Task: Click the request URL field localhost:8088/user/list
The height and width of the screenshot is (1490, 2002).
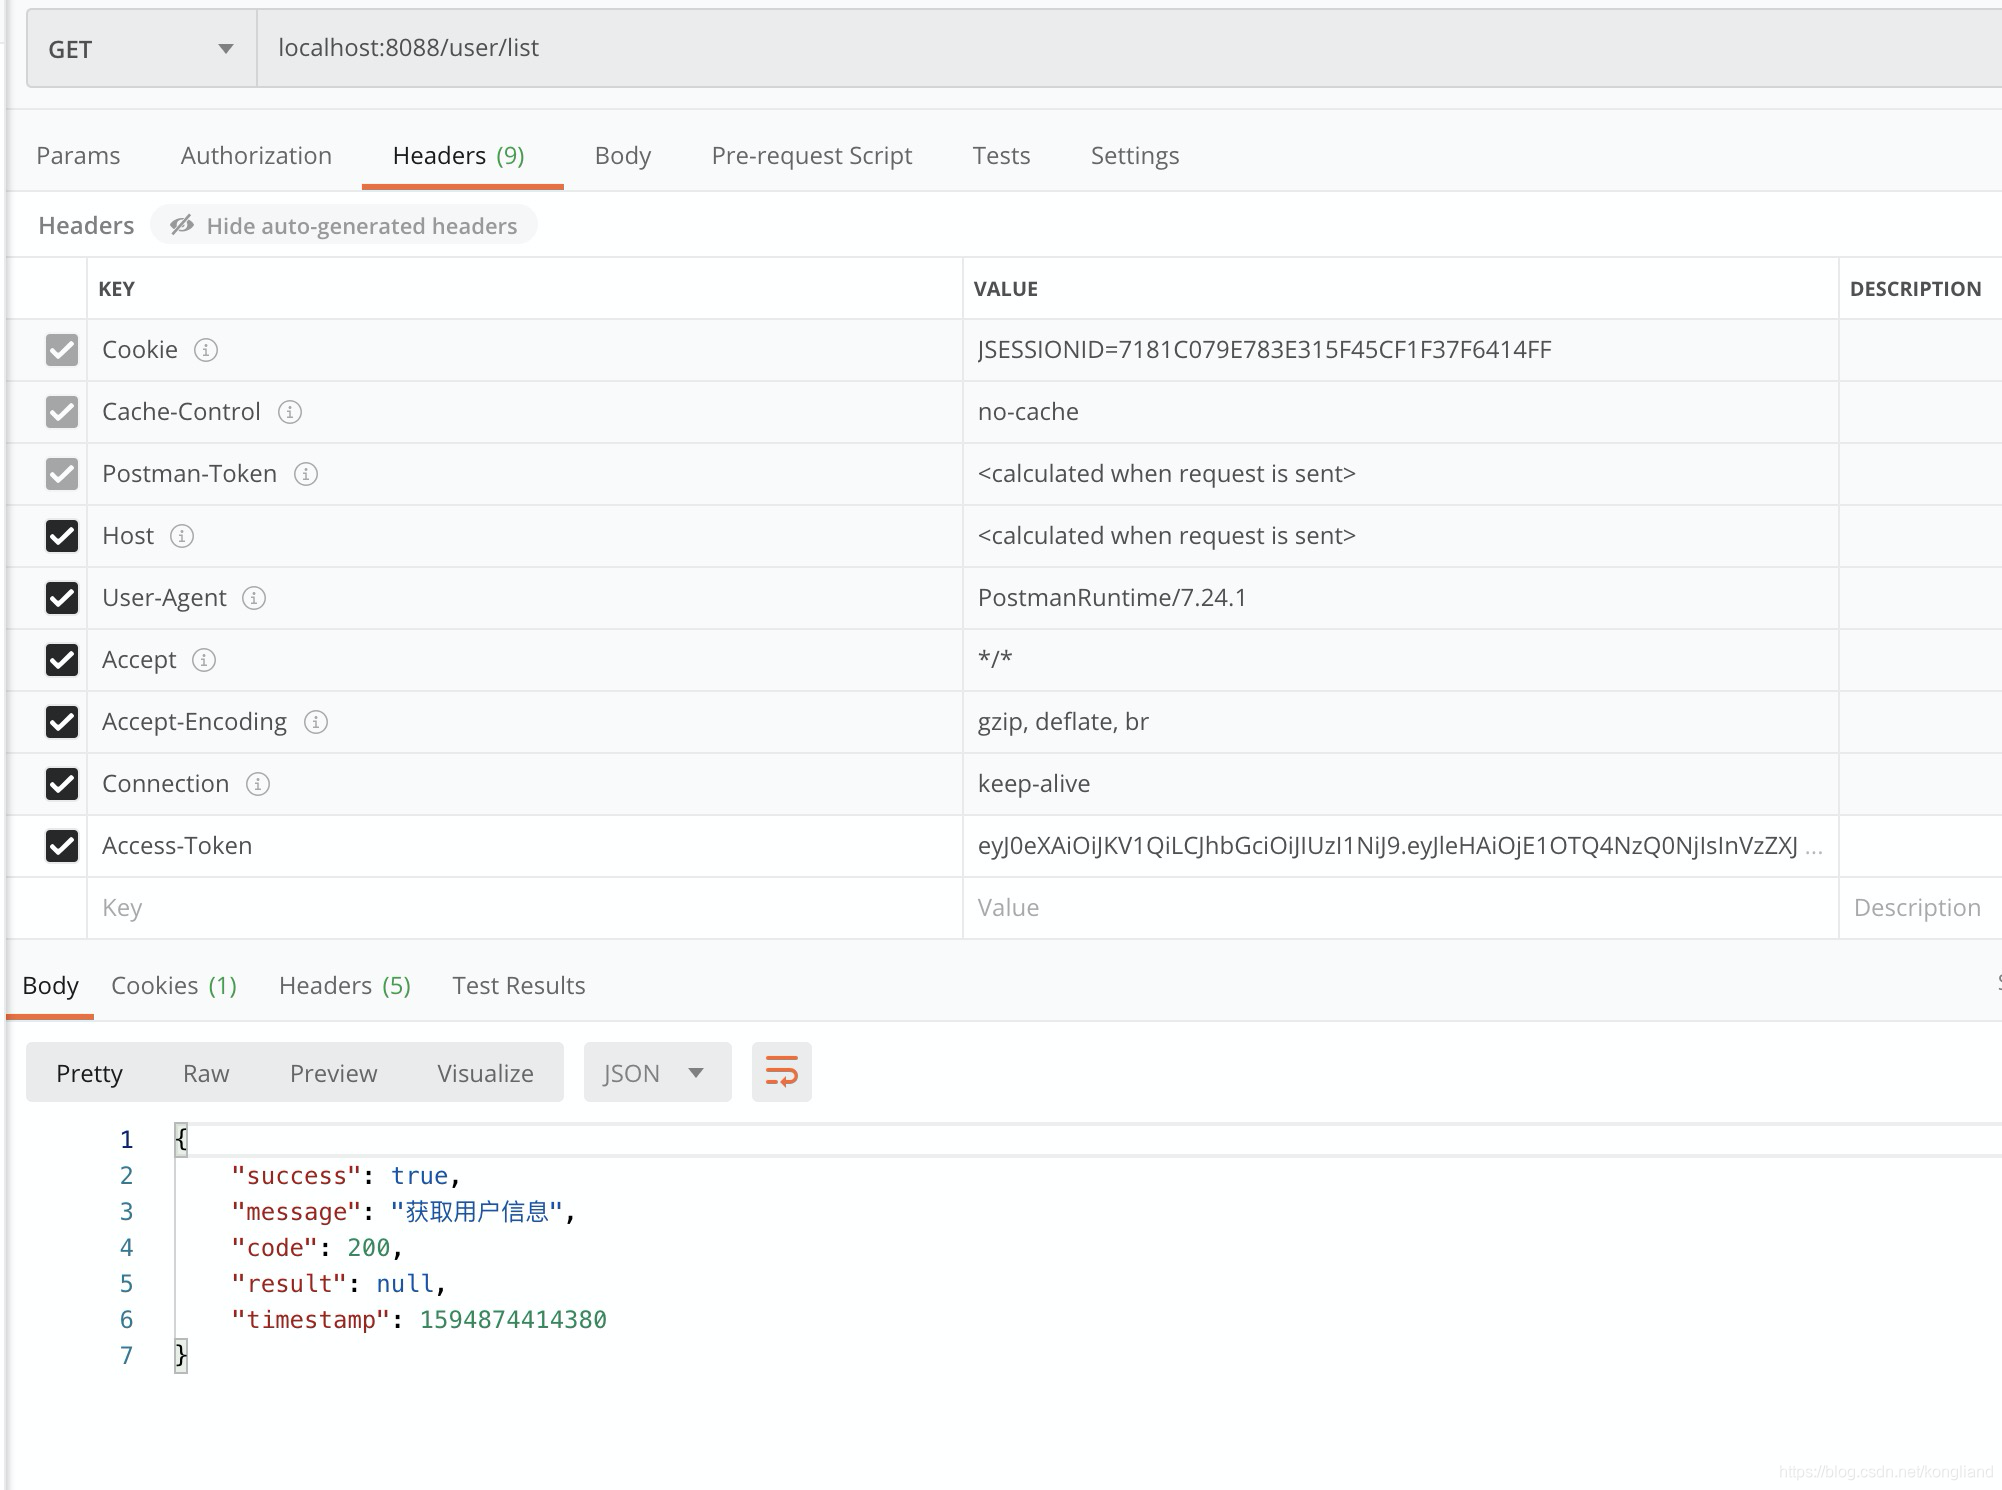Action: click(1130, 48)
